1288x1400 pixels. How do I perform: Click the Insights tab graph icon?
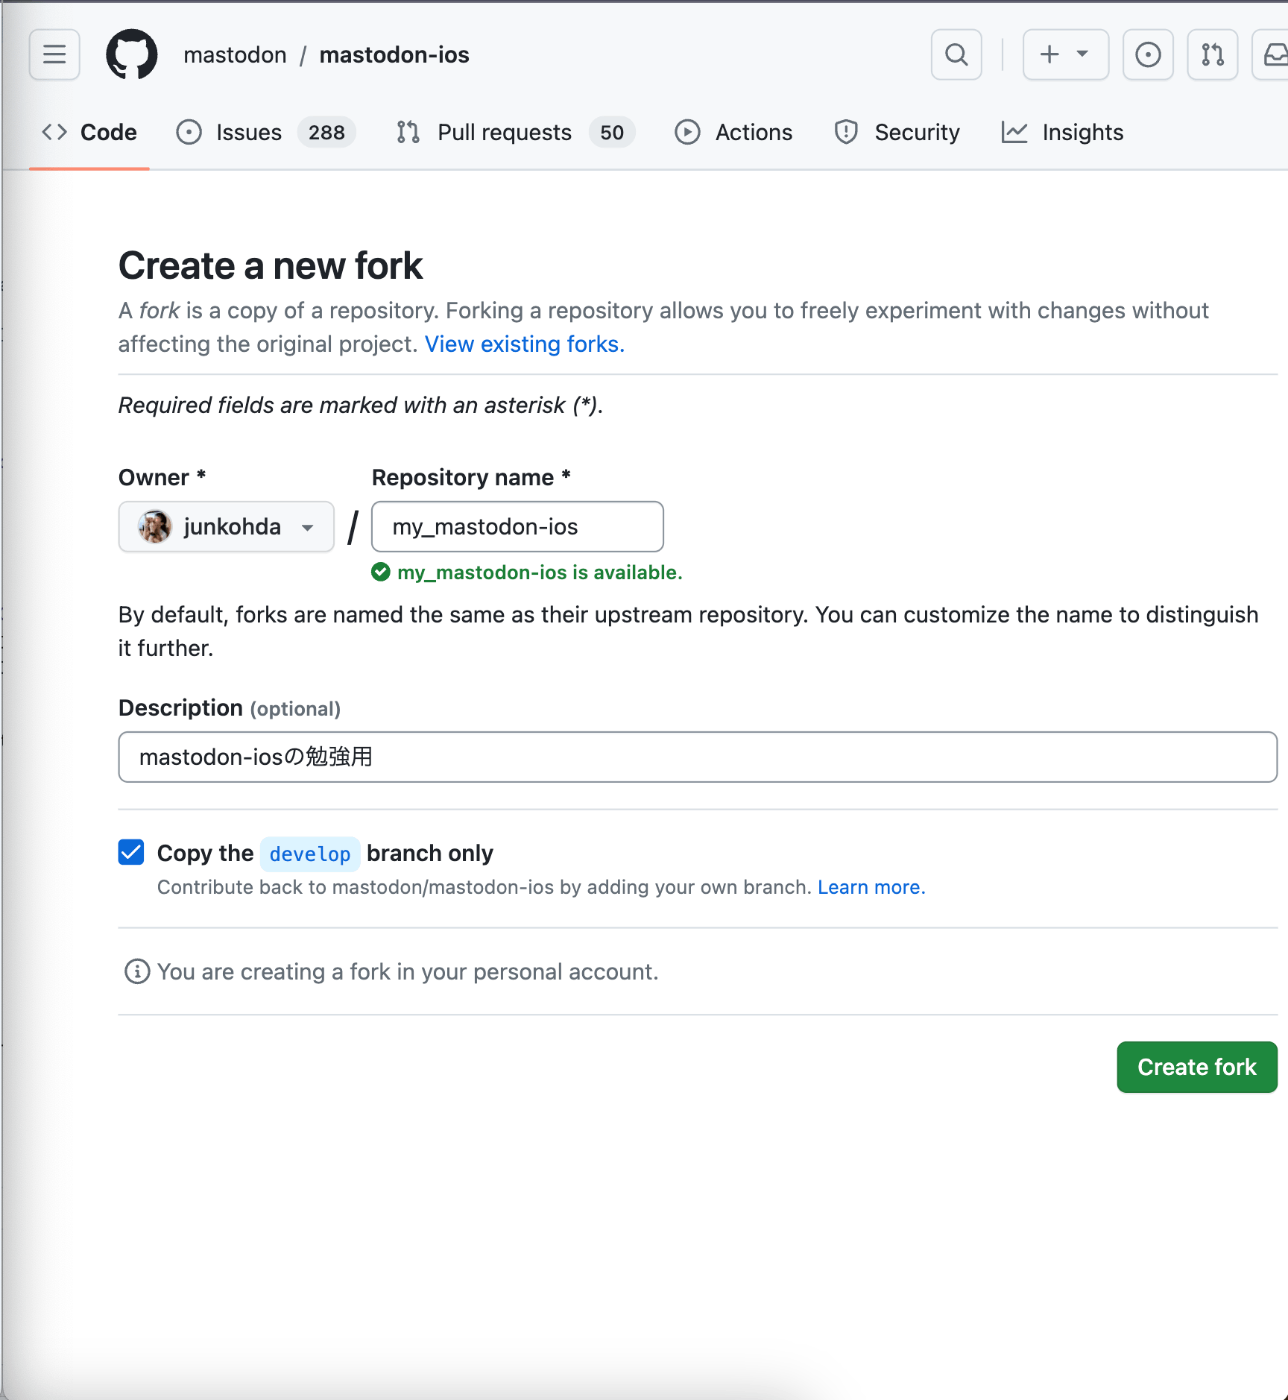1014,132
